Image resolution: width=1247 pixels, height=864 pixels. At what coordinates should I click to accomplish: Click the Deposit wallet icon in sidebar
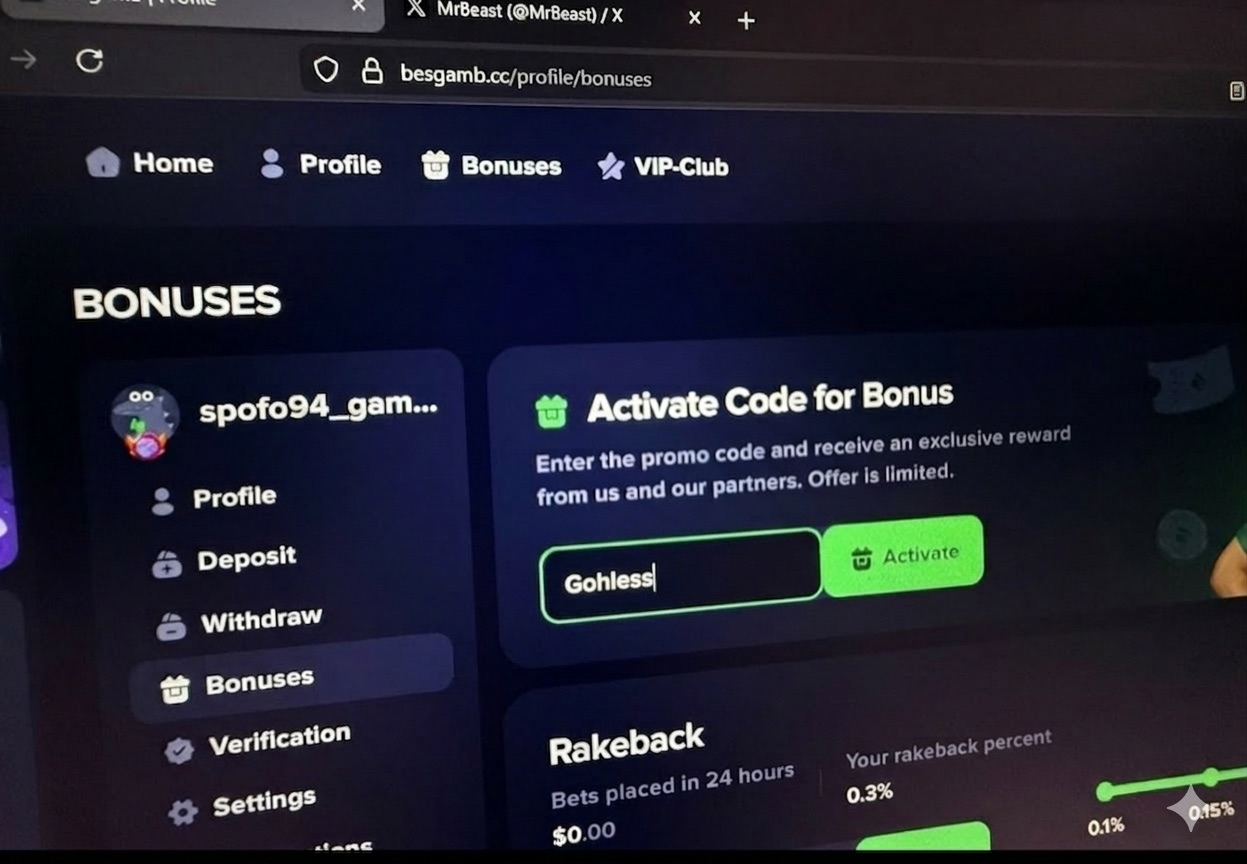tap(167, 564)
